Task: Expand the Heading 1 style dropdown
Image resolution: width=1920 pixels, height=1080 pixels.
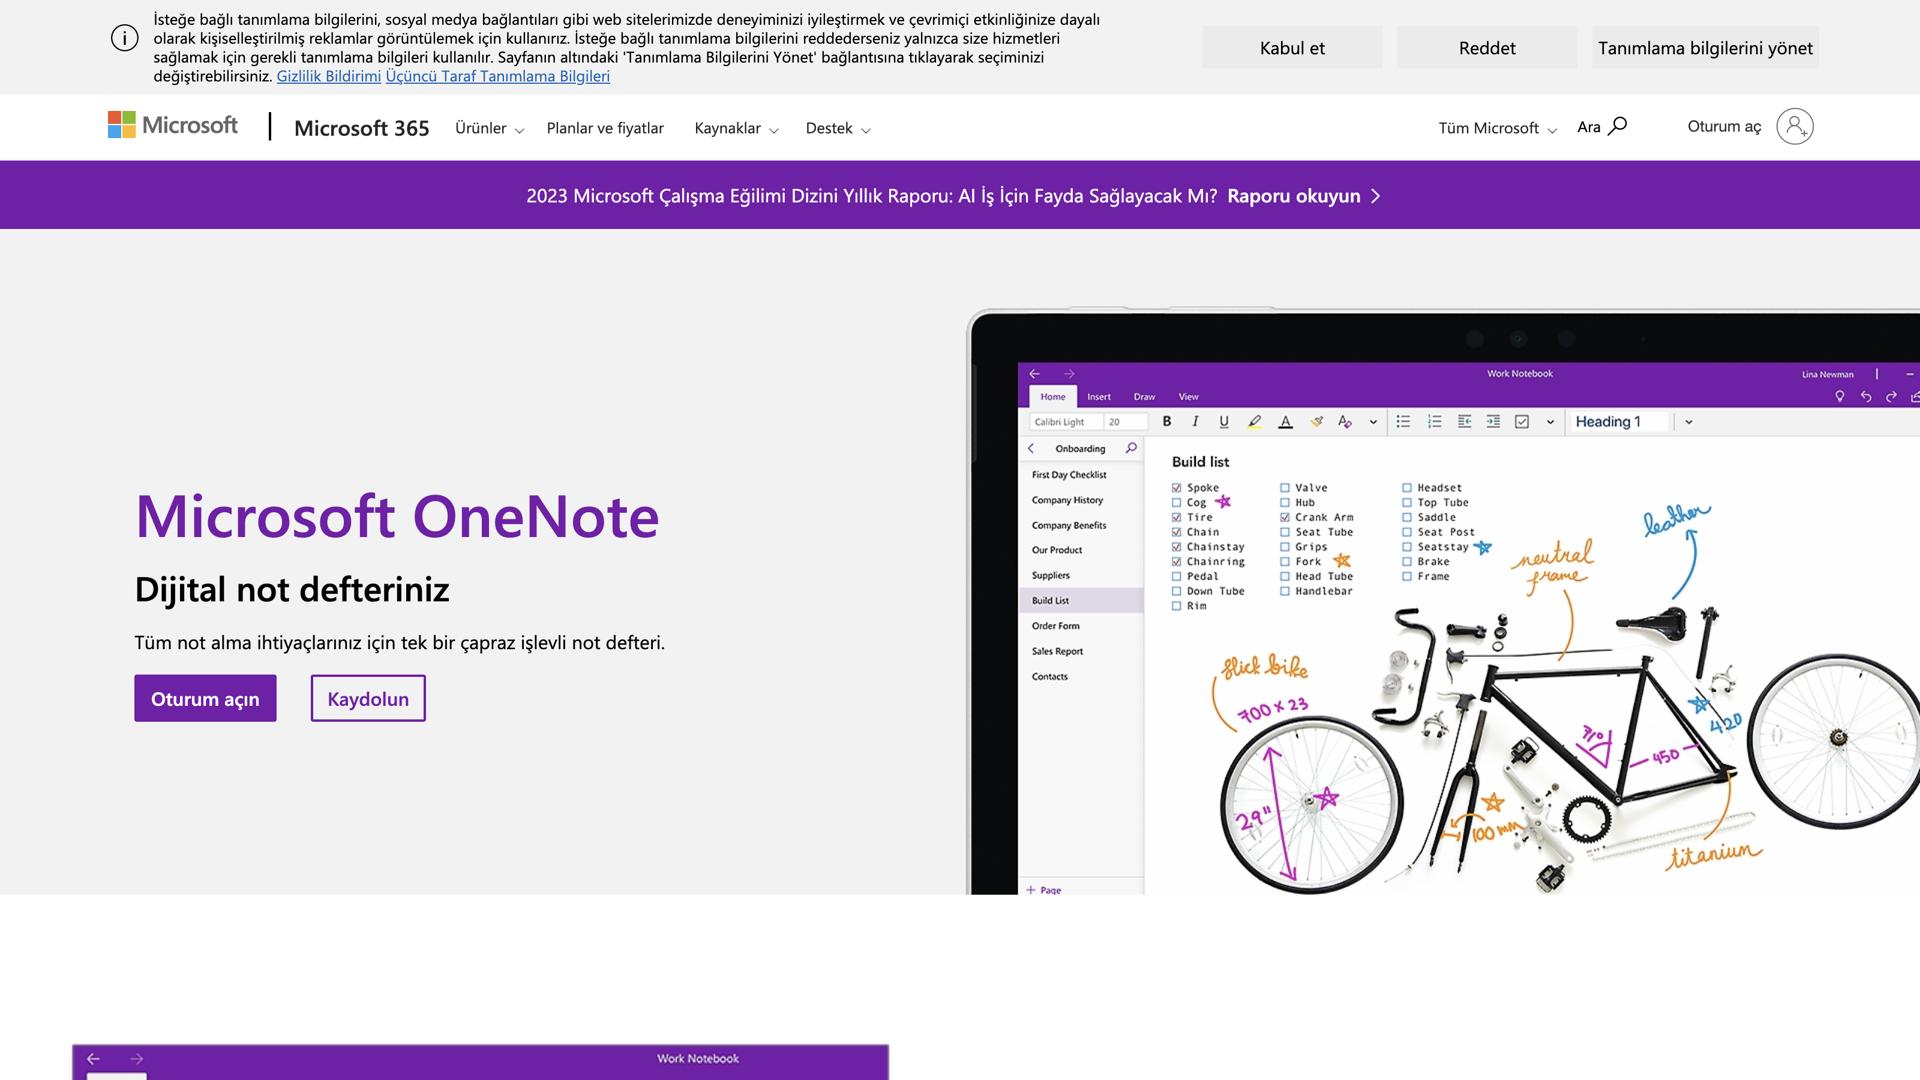Action: pyautogui.click(x=1689, y=422)
